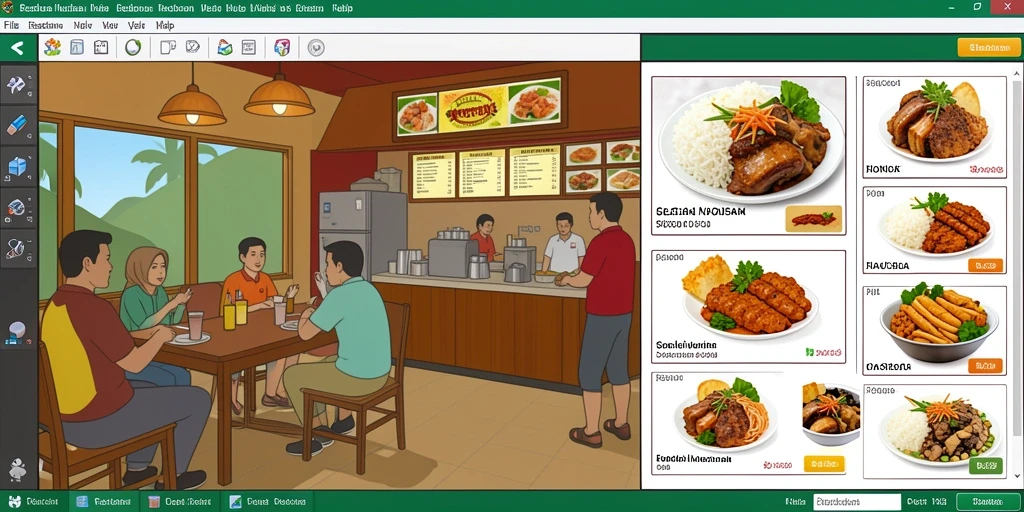Image resolution: width=1024 pixels, height=512 pixels.
Task: Click the green circle toolbar icon
Action: coord(133,47)
